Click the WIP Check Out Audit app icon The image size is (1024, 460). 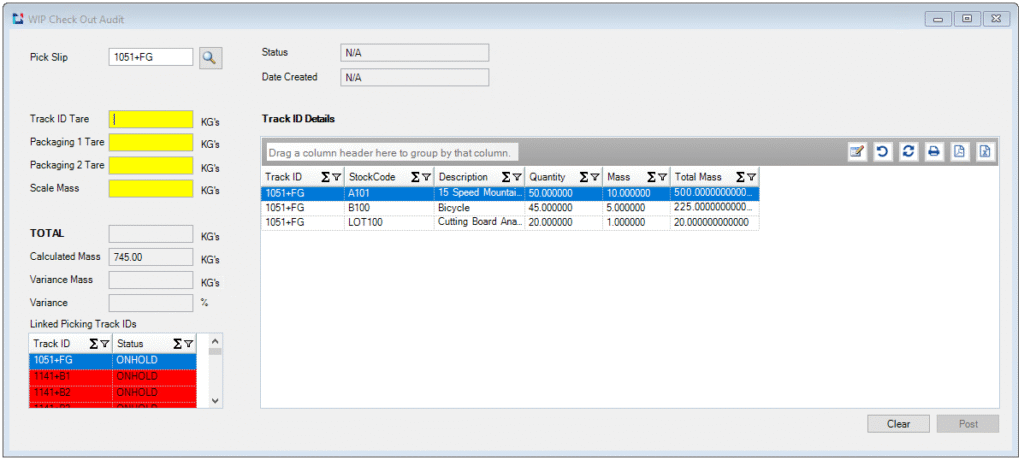point(18,19)
